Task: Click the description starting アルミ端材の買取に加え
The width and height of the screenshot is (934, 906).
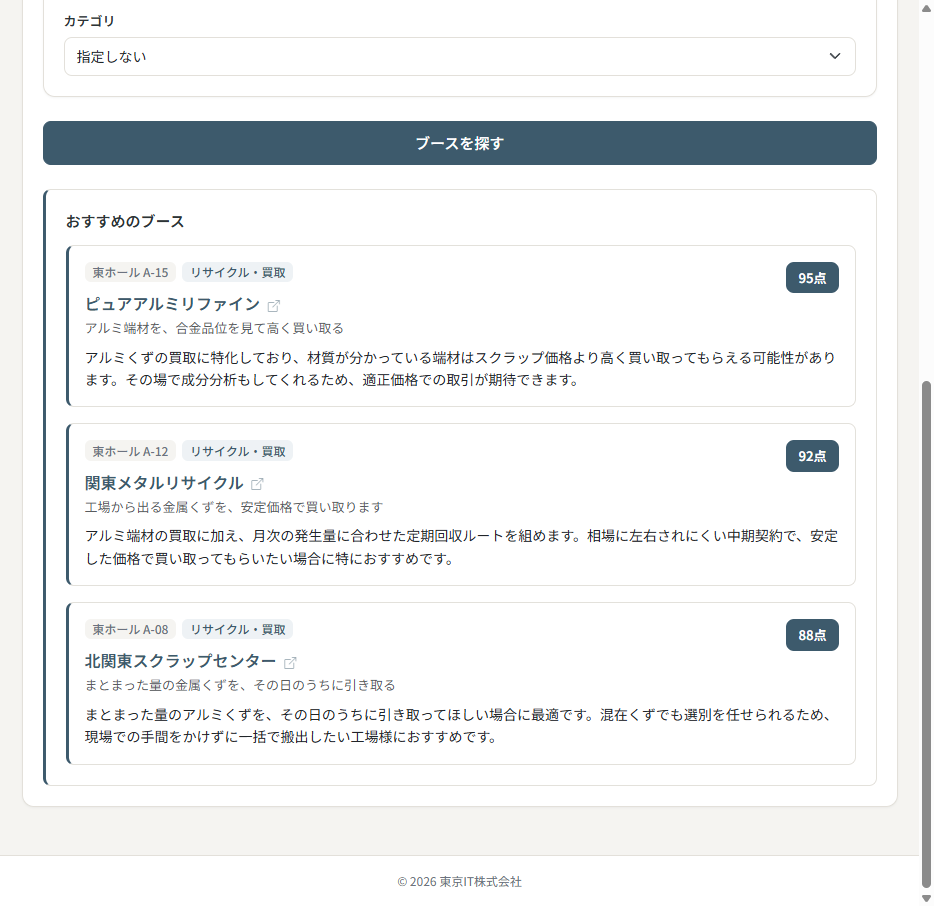Action: 460,547
